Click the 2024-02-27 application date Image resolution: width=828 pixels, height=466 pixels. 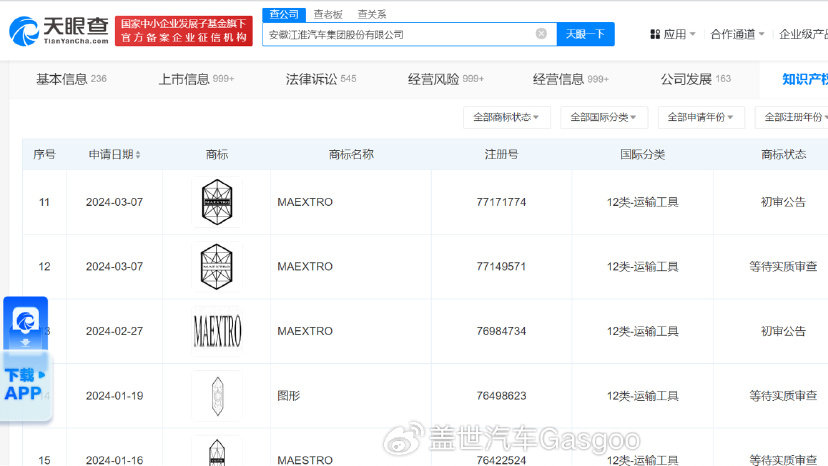click(x=115, y=331)
